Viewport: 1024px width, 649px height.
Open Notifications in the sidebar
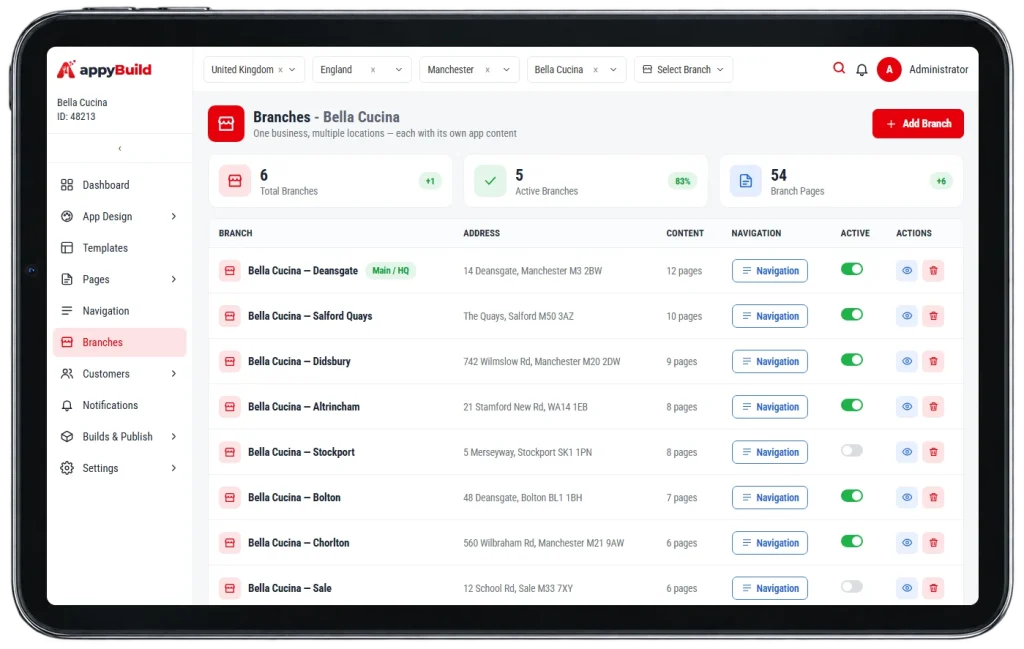click(120, 405)
